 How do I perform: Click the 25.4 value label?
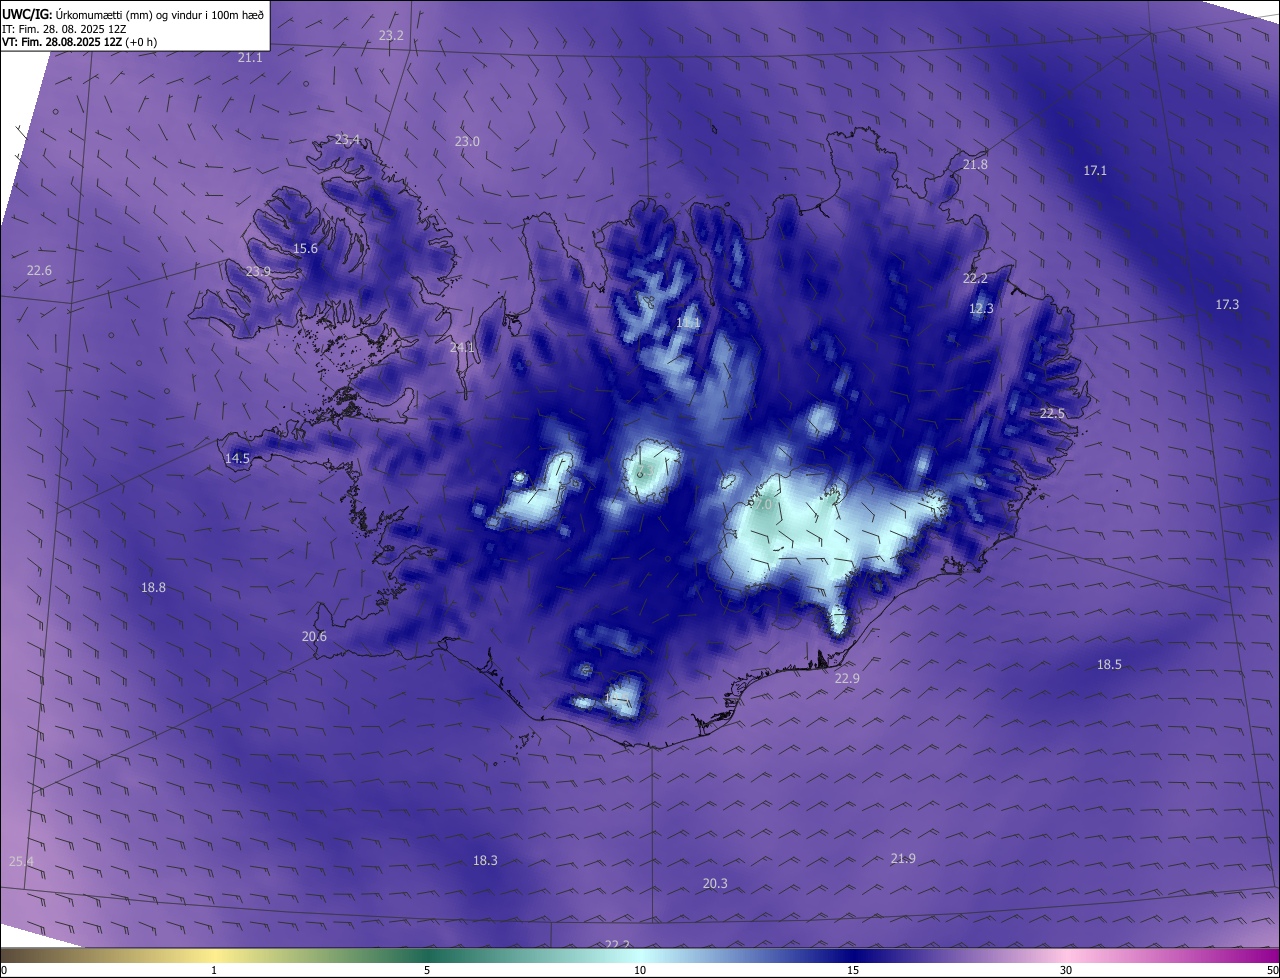coord(21,862)
